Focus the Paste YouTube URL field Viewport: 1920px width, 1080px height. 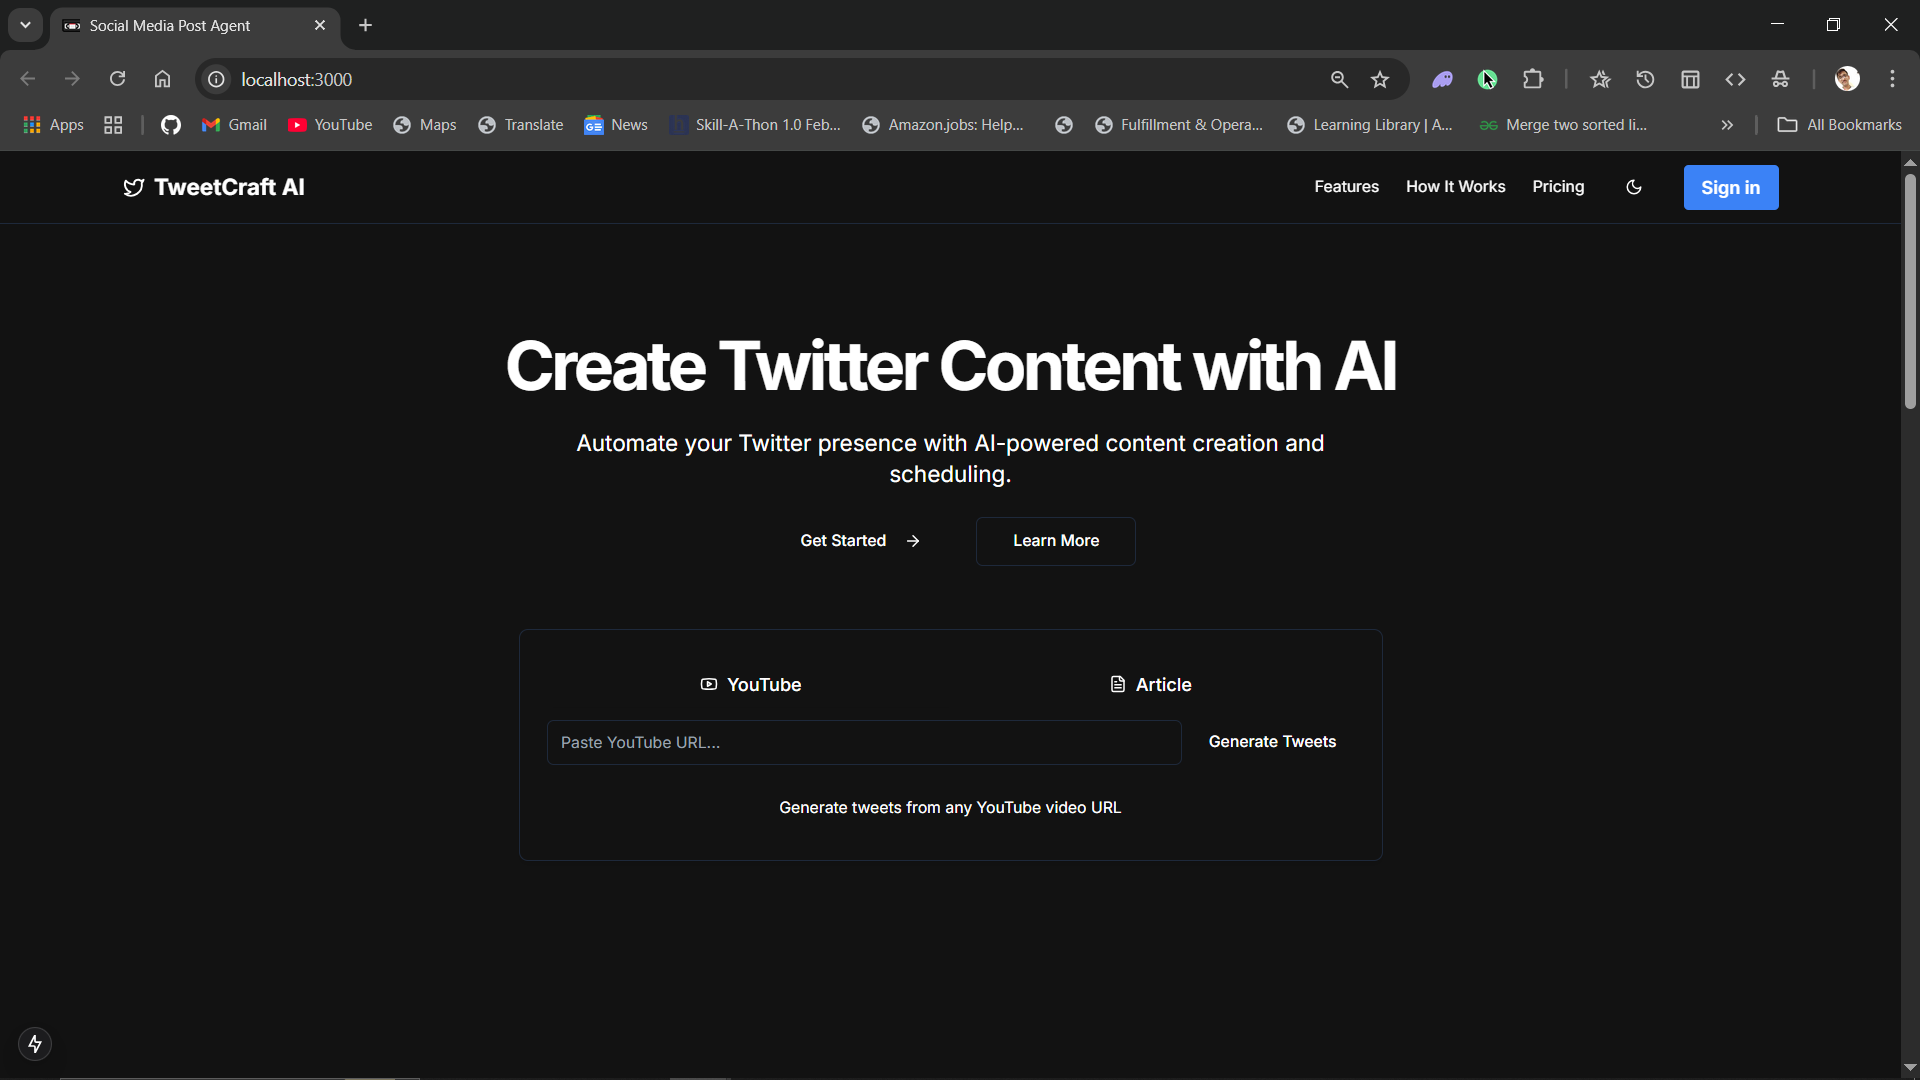(864, 743)
